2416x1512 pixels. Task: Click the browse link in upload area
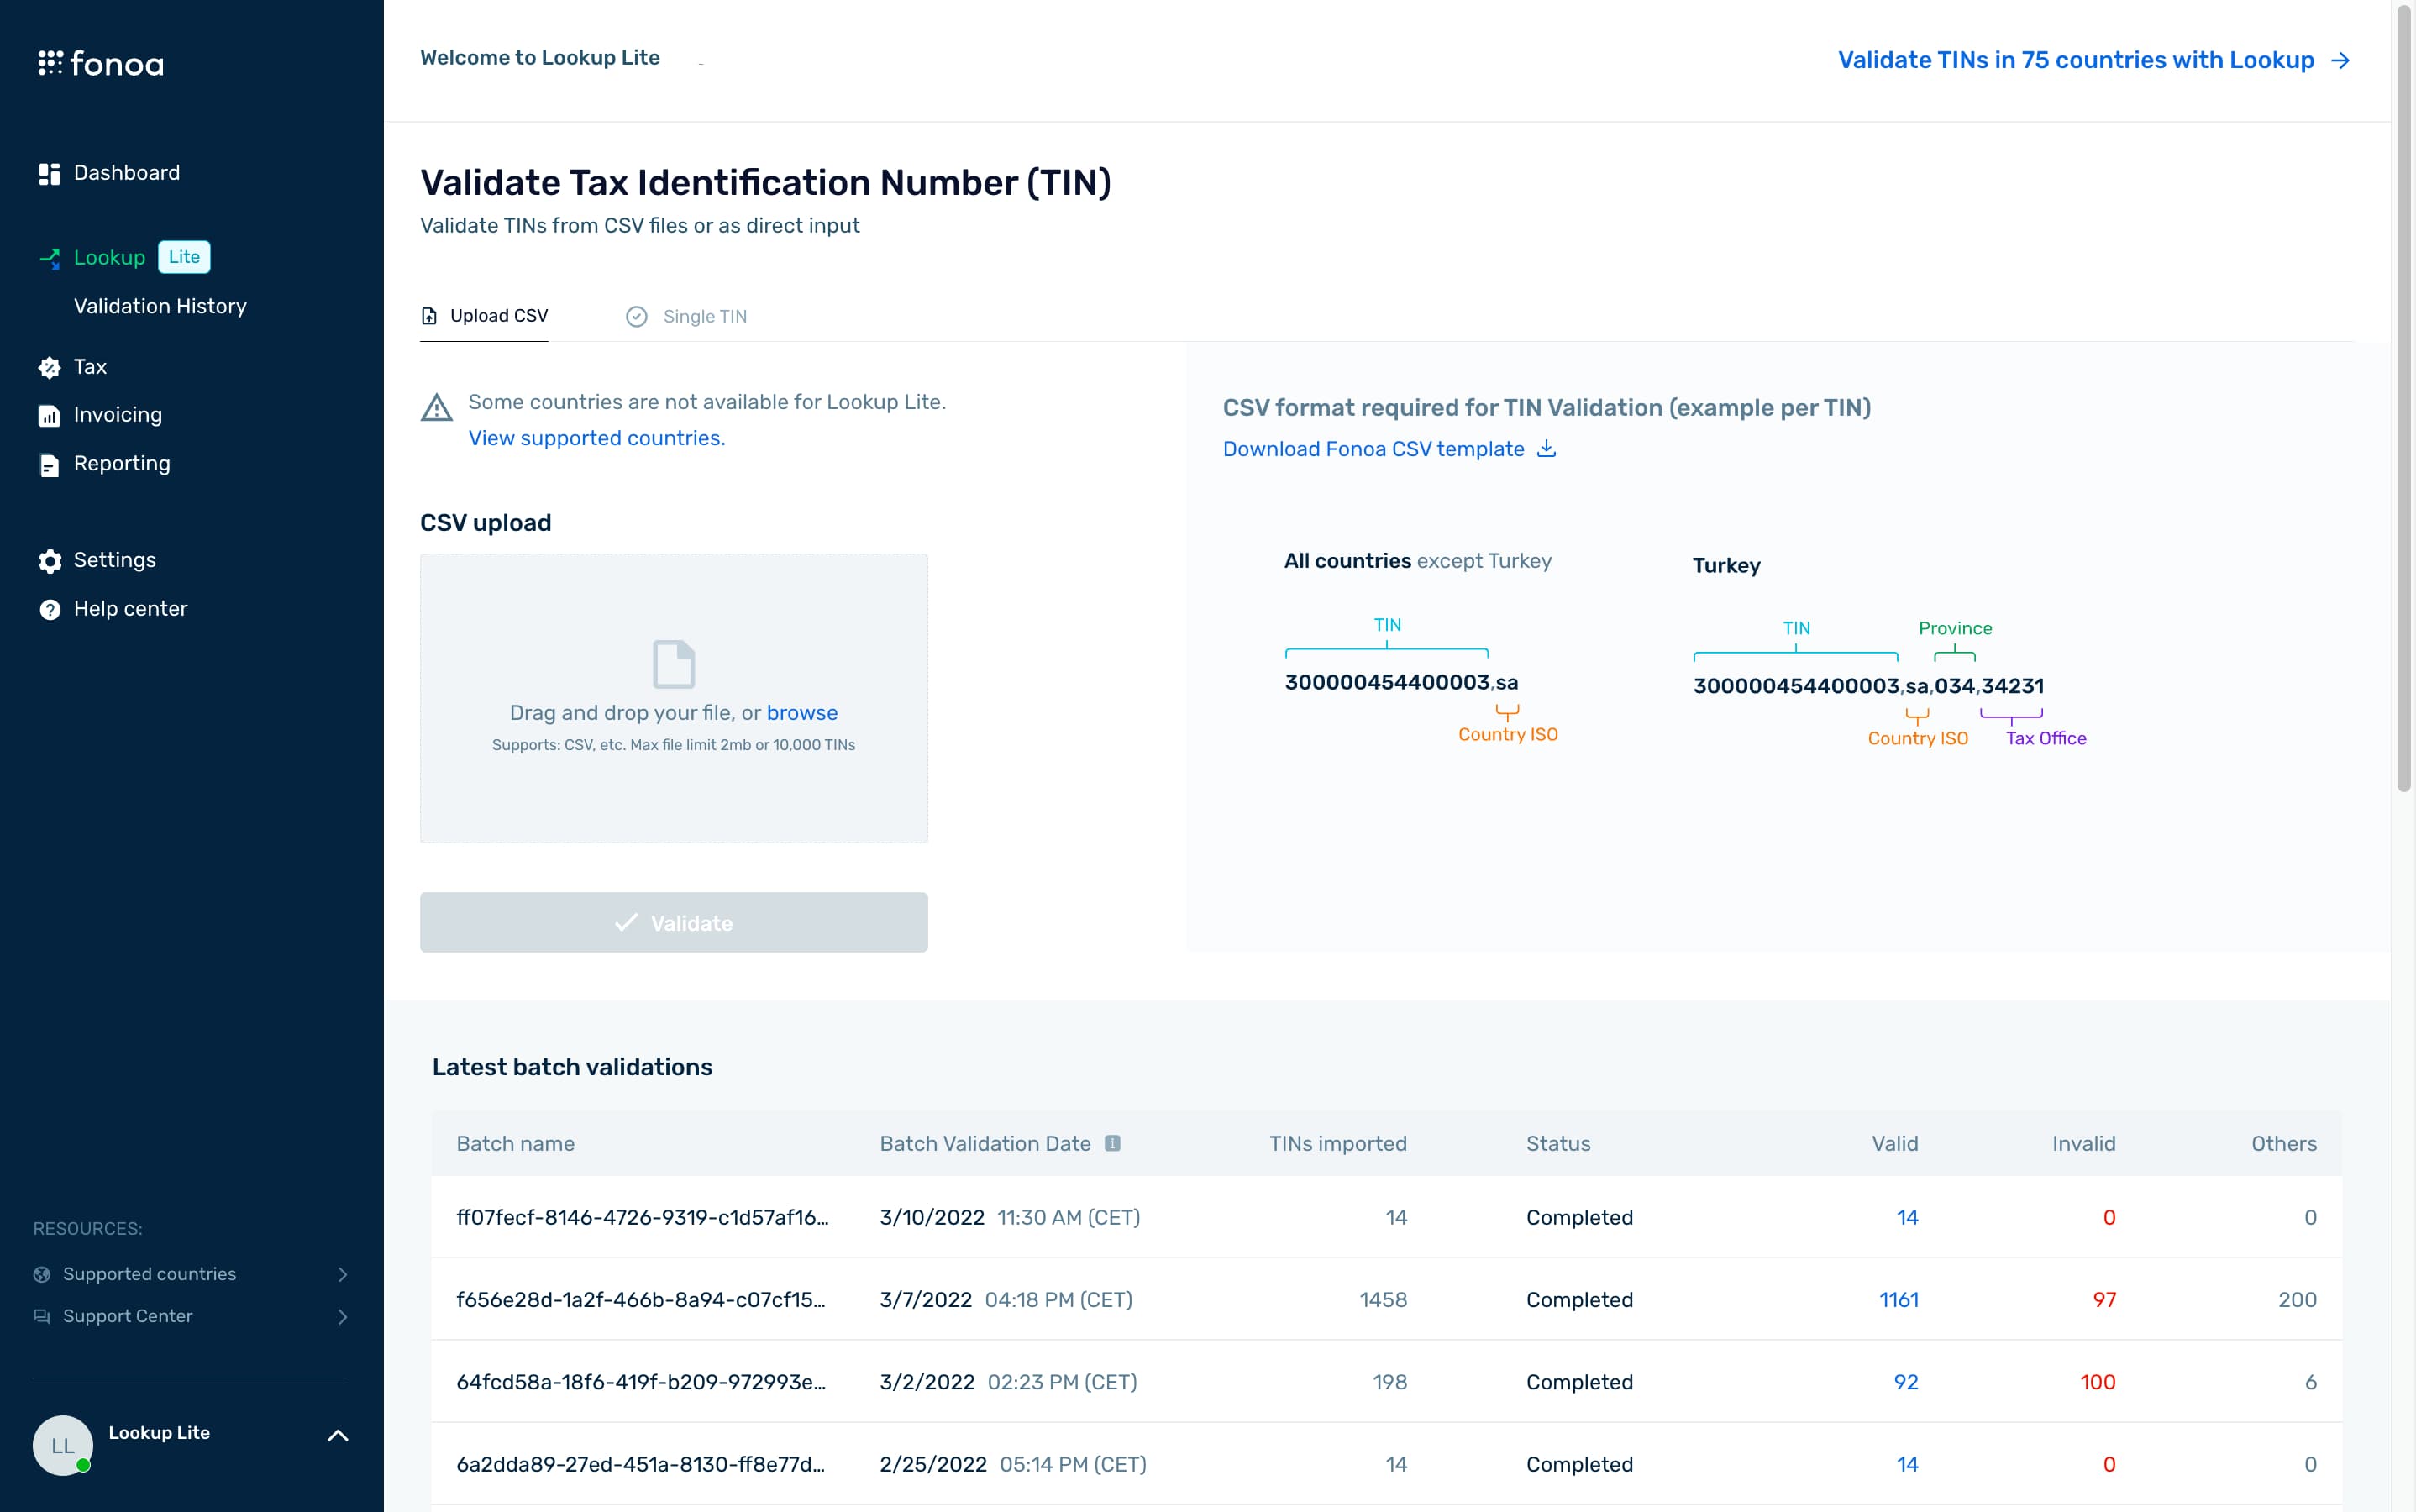[x=802, y=713]
